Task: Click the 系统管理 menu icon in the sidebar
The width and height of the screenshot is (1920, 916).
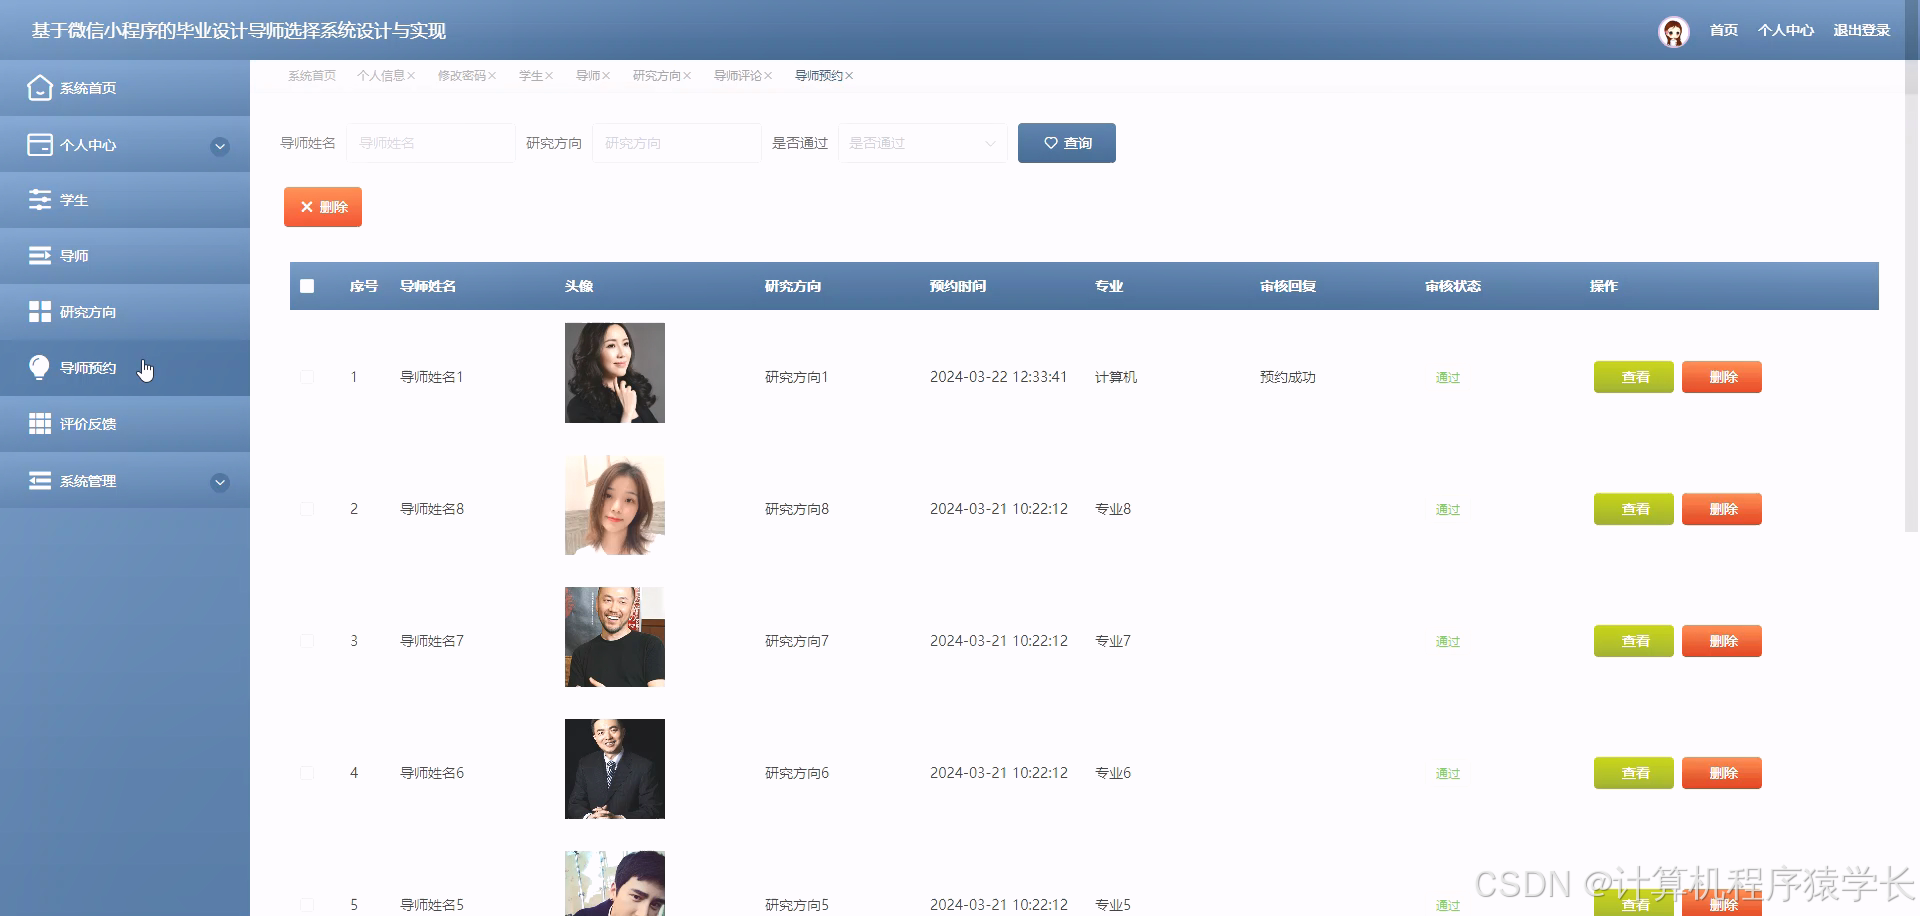Action: pyautogui.click(x=39, y=481)
